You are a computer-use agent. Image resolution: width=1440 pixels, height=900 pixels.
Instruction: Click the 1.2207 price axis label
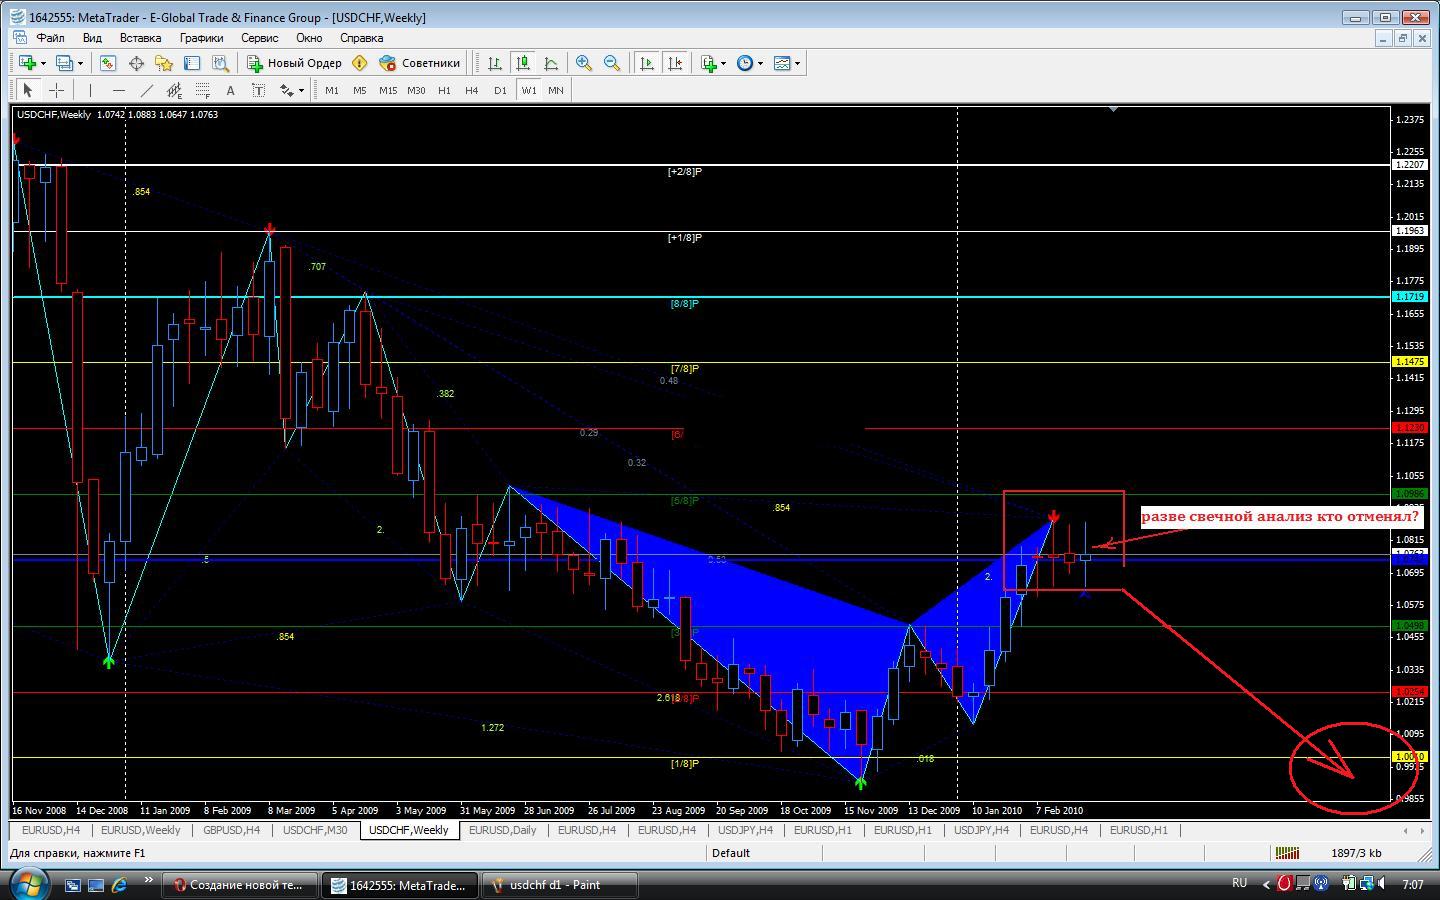[x=1409, y=164]
